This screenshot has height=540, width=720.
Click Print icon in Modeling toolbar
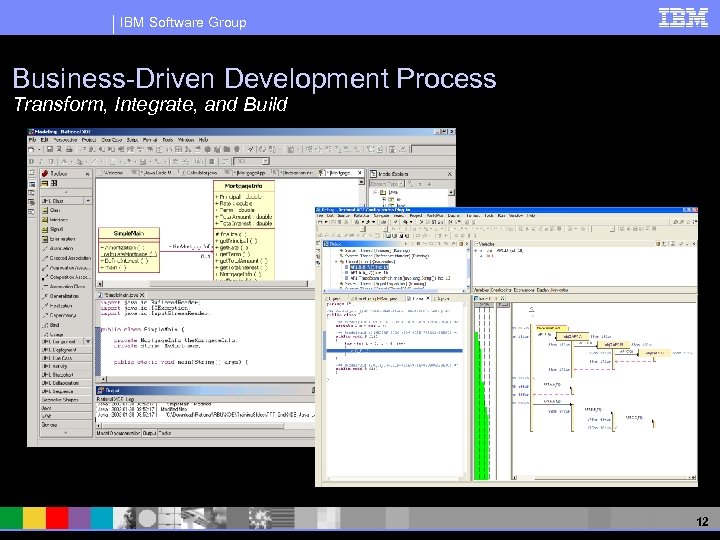click(69, 149)
